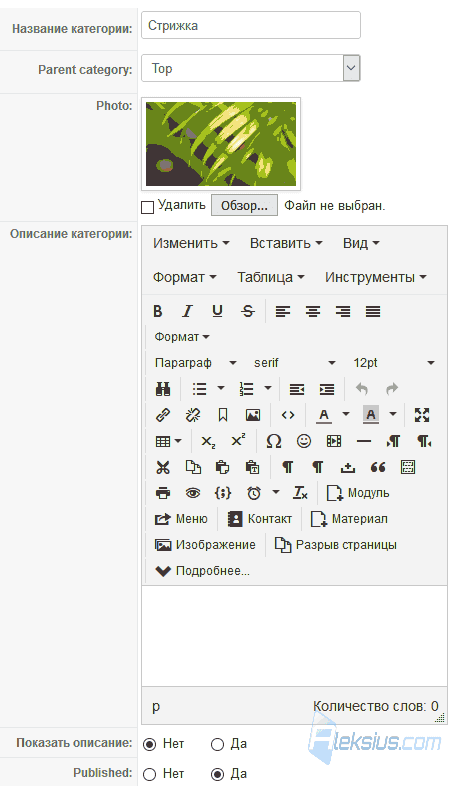Remove link with unlink icon
The height and width of the screenshot is (786, 453).
193,415
